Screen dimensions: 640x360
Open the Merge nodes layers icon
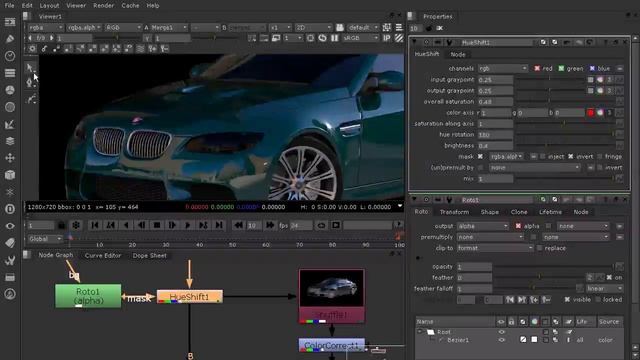coord(10,141)
